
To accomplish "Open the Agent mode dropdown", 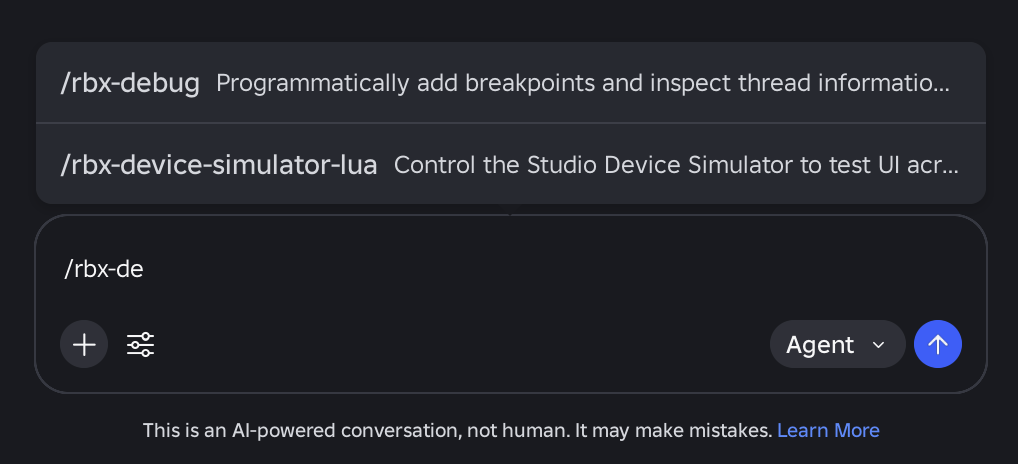I will pos(838,344).
